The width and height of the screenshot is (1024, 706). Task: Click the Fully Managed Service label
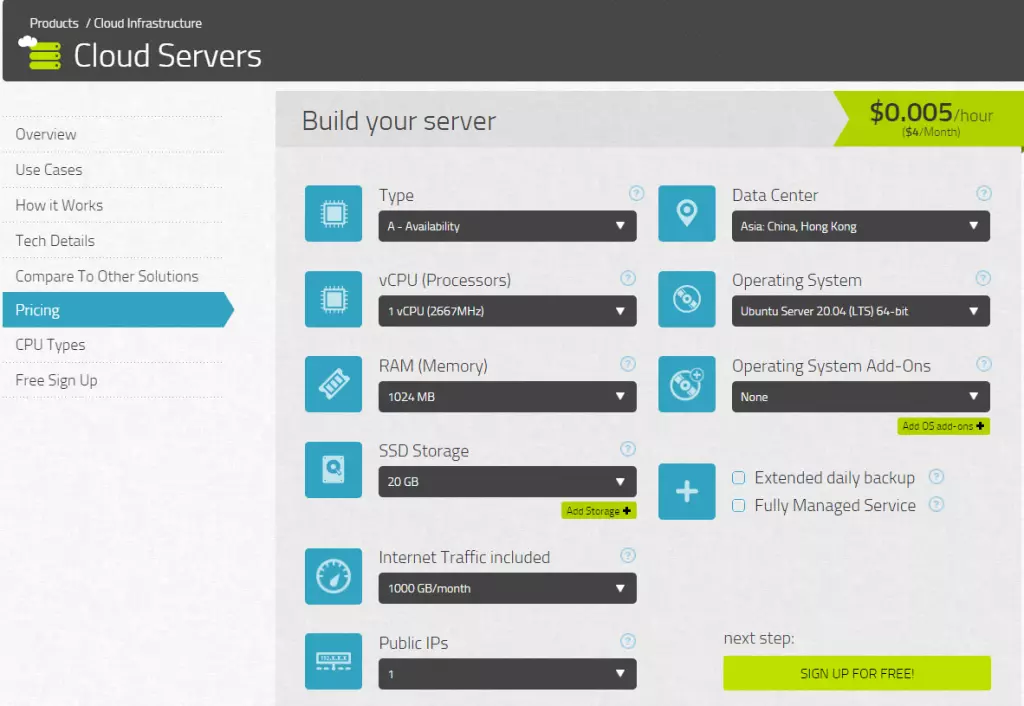835,505
